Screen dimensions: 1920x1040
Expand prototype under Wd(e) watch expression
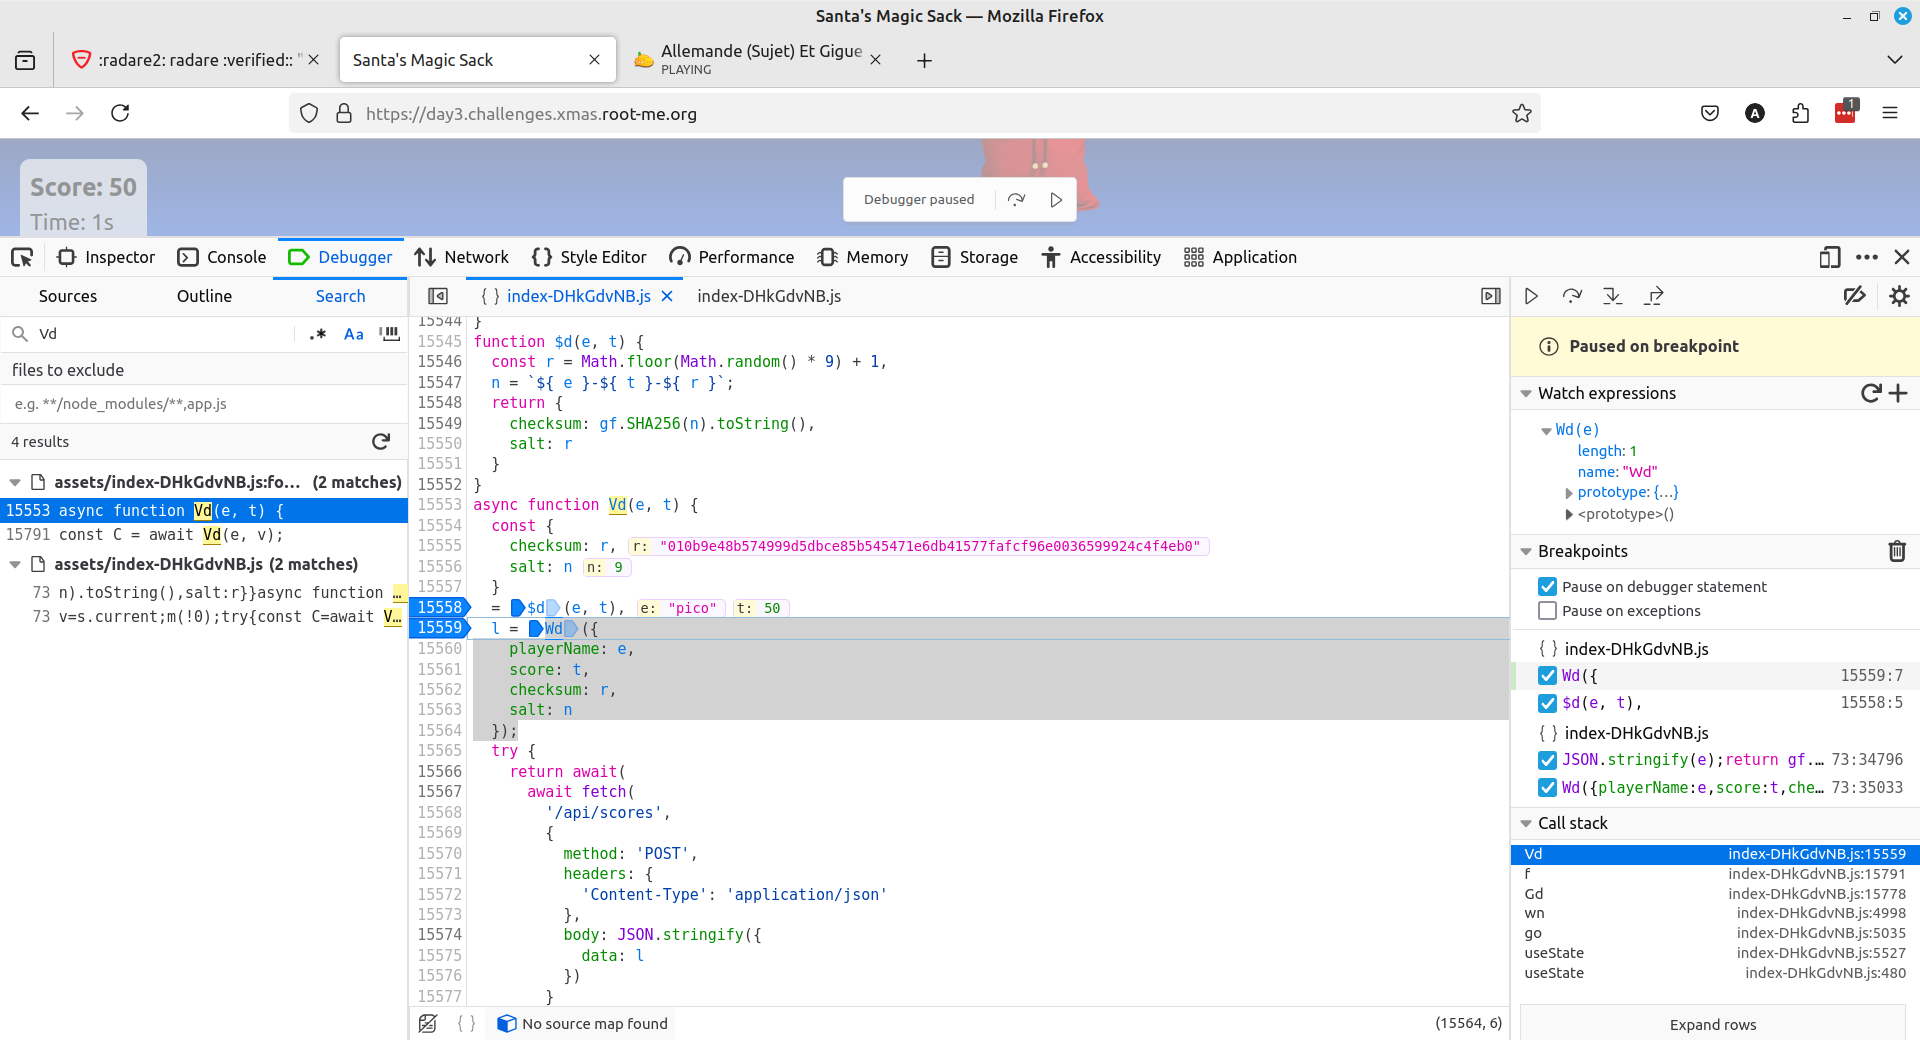pos(1569,492)
